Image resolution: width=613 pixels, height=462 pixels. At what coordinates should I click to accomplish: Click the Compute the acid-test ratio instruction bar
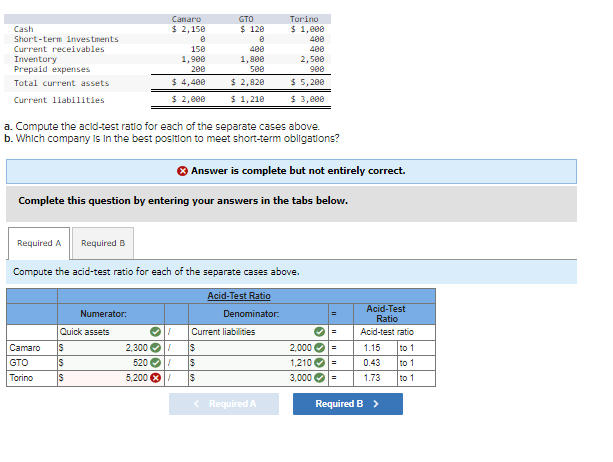pos(291,272)
